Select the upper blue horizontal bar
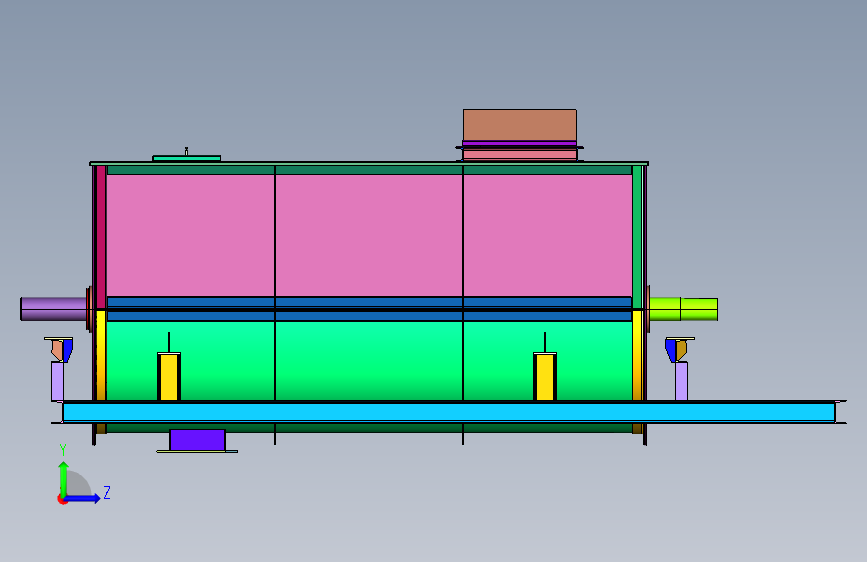The width and height of the screenshot is (867, 562). [369, 302]
